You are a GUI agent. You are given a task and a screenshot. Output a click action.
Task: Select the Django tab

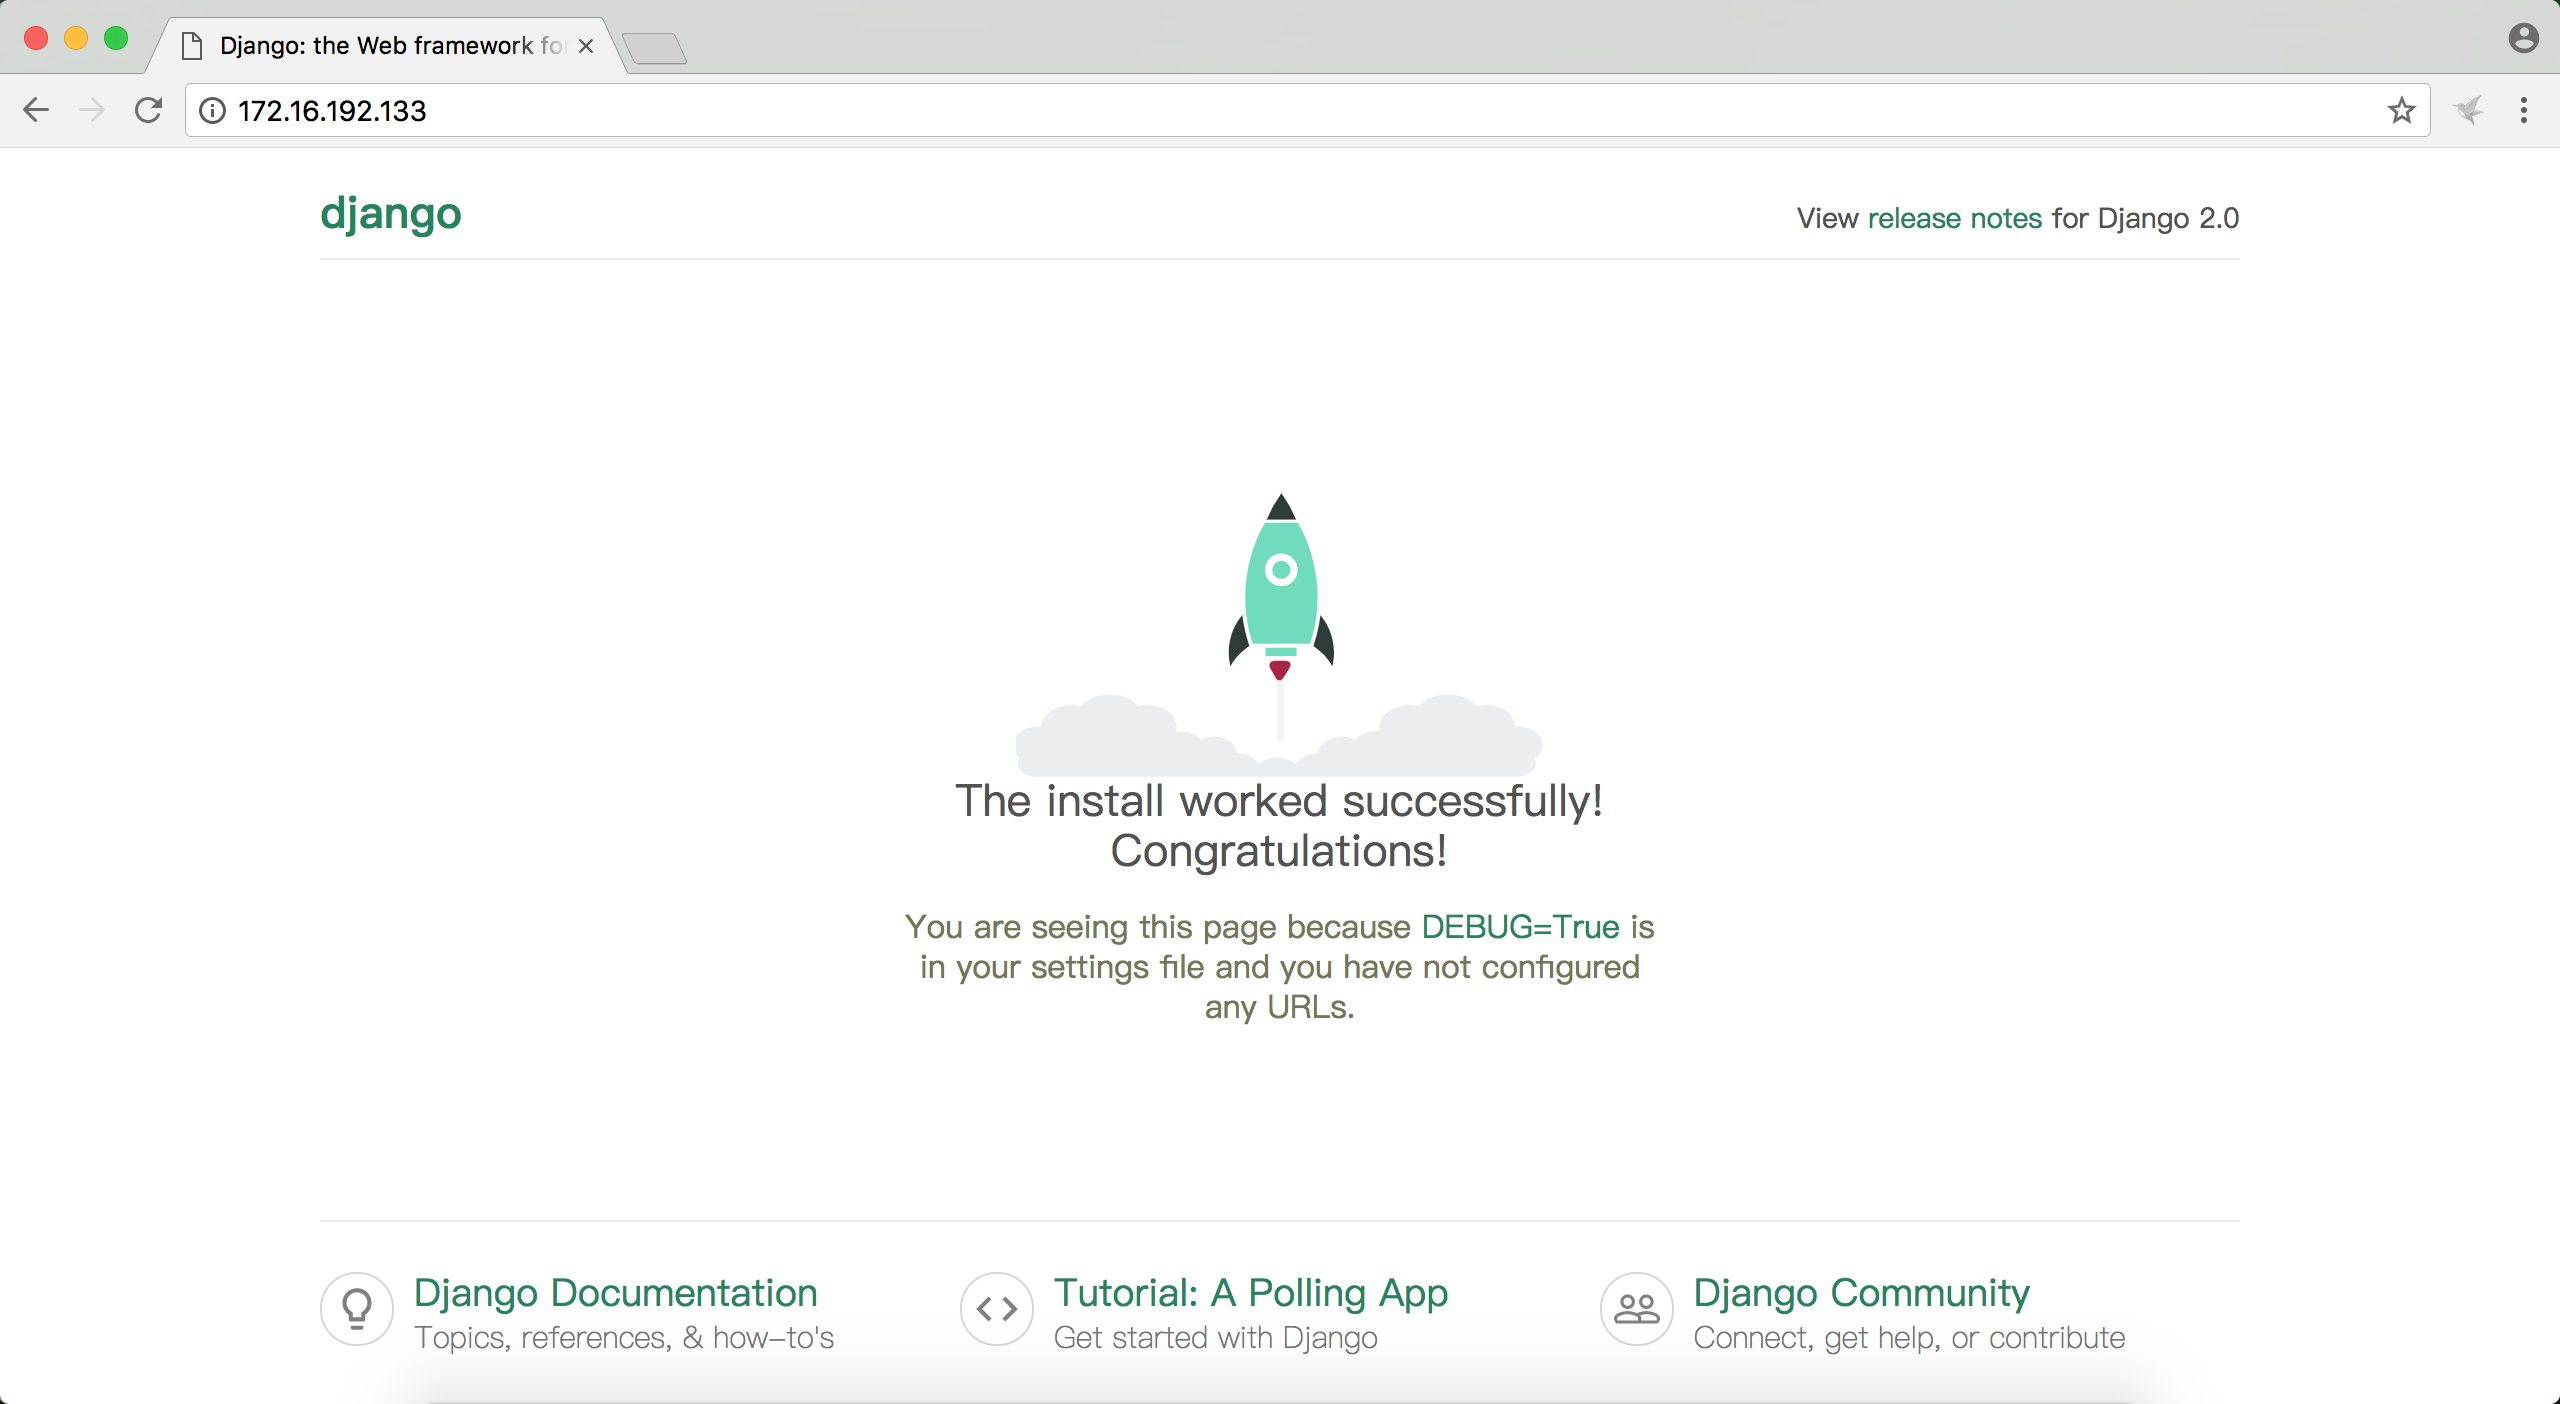click(x=380, y=46)
